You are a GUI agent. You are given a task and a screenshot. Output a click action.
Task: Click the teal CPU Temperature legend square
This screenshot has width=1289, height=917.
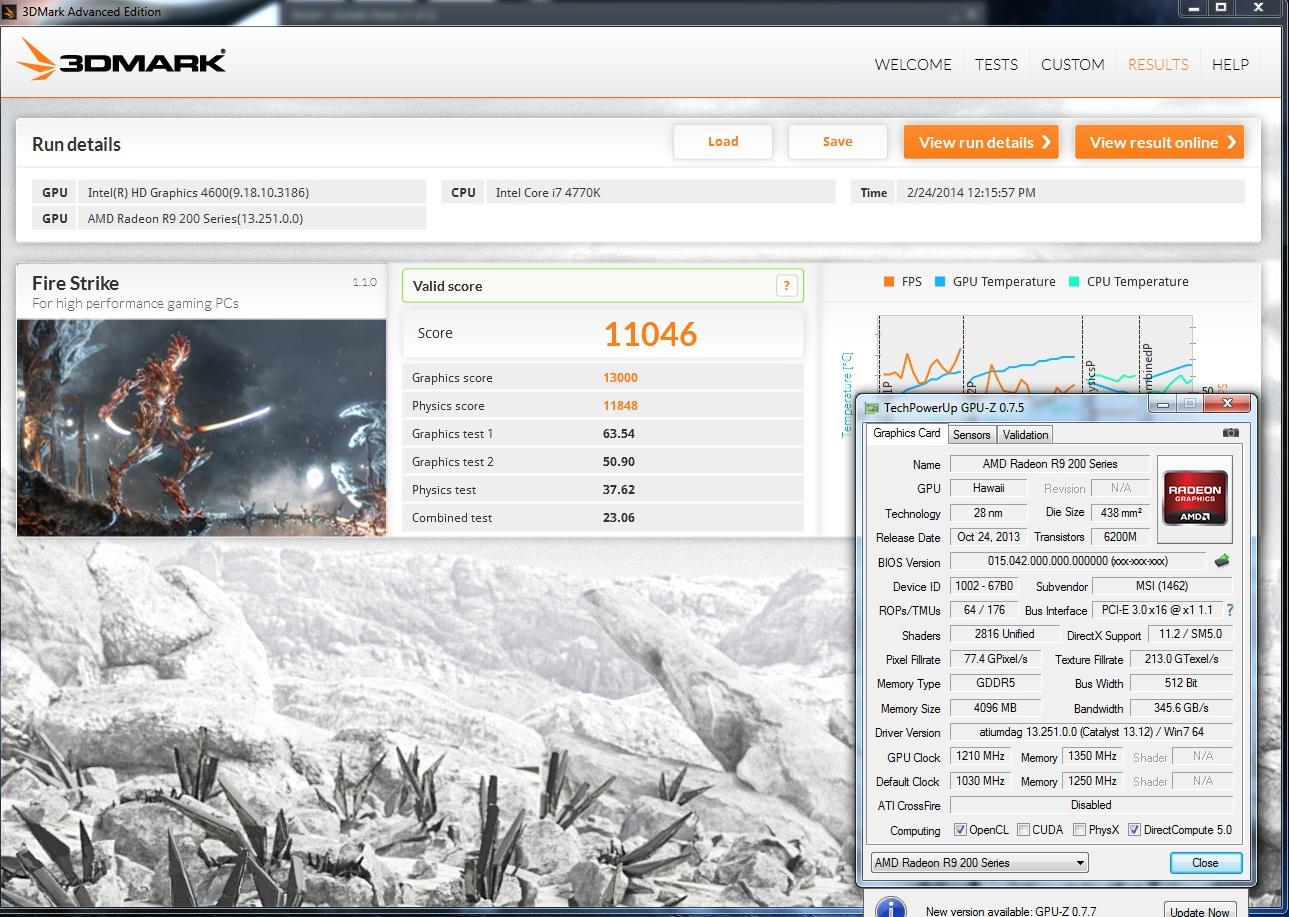tap(1074, 282)
